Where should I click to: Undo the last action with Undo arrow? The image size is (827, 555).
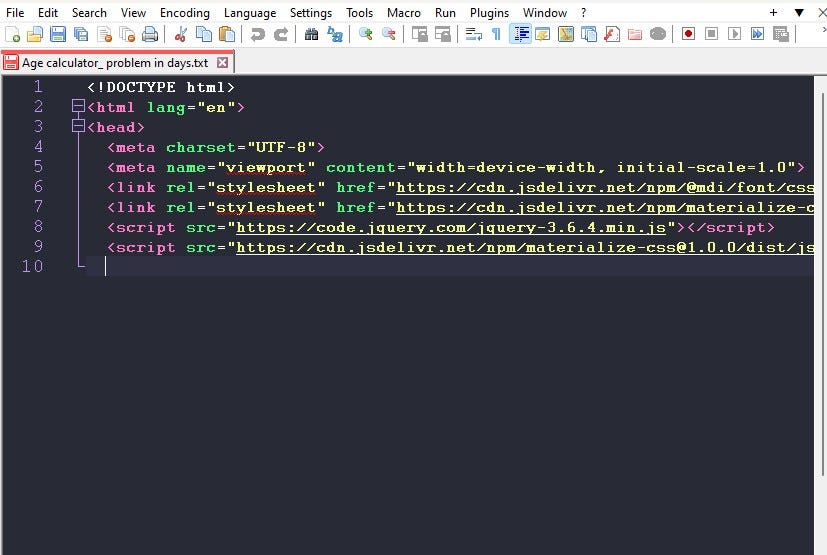257,34
